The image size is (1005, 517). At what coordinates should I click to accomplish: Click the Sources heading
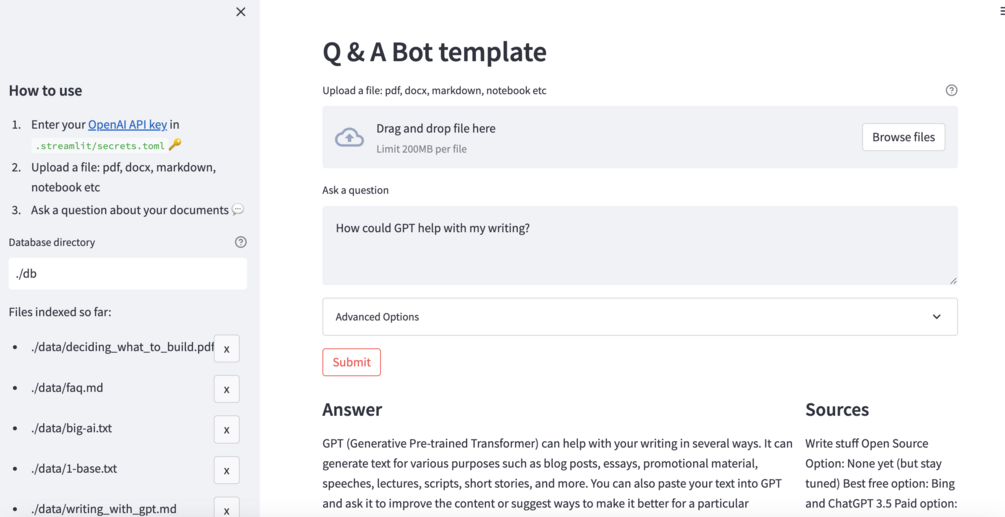tap(837, 410)
